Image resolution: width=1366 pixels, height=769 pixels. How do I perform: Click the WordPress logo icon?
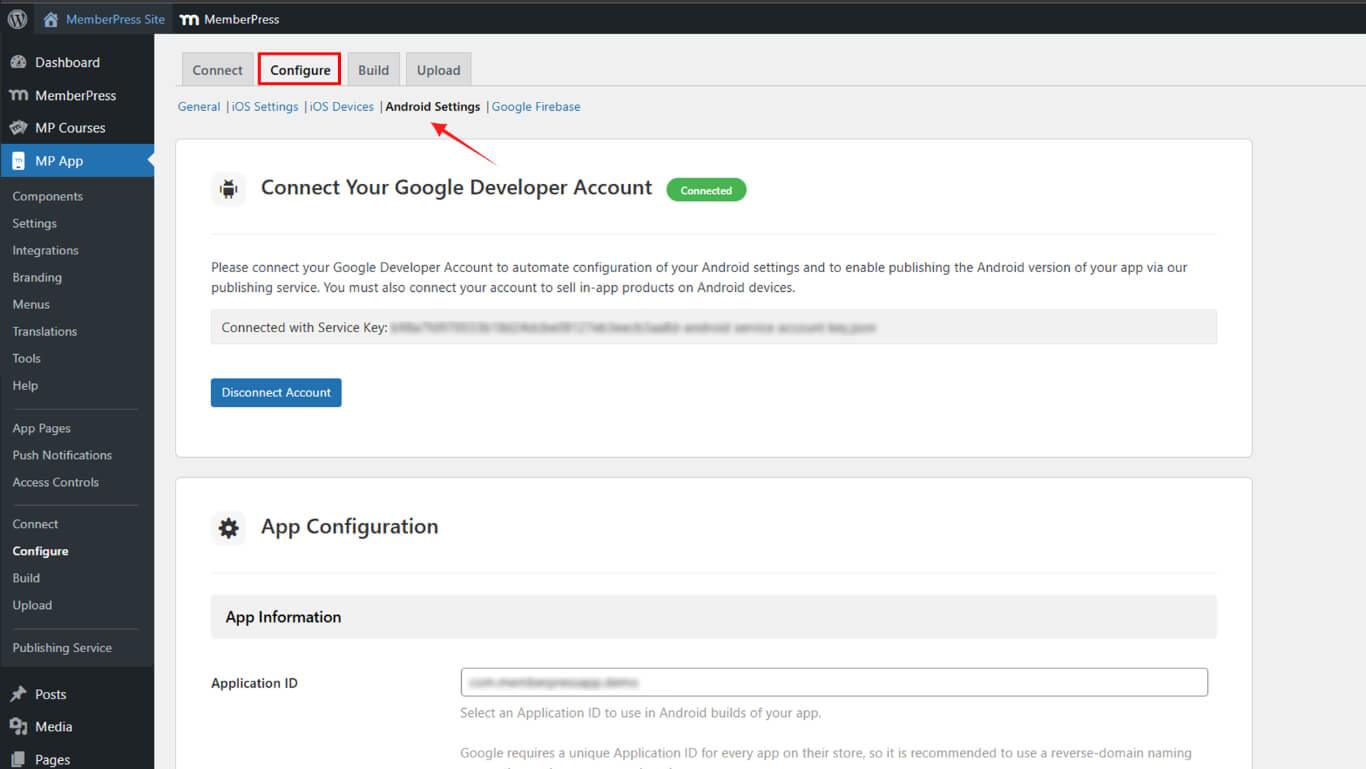17,19
